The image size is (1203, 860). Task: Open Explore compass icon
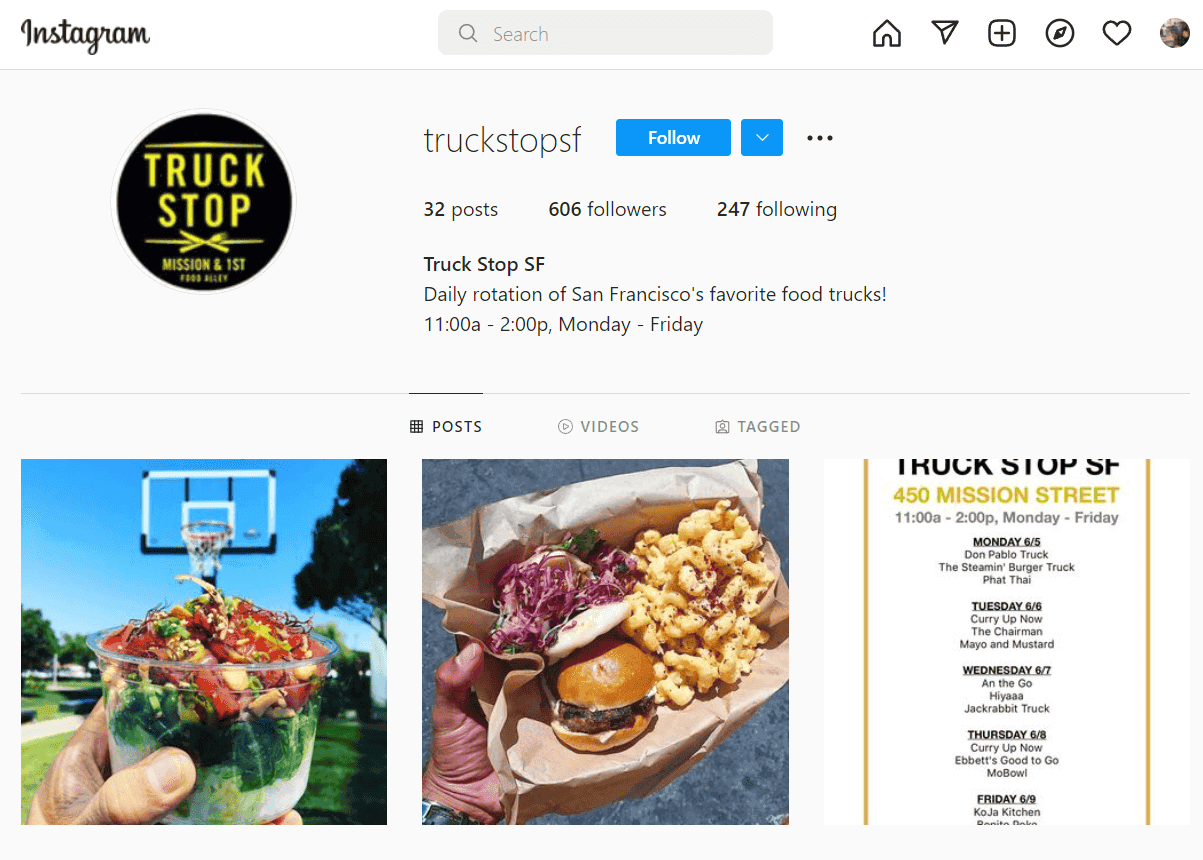(1060, 34)
